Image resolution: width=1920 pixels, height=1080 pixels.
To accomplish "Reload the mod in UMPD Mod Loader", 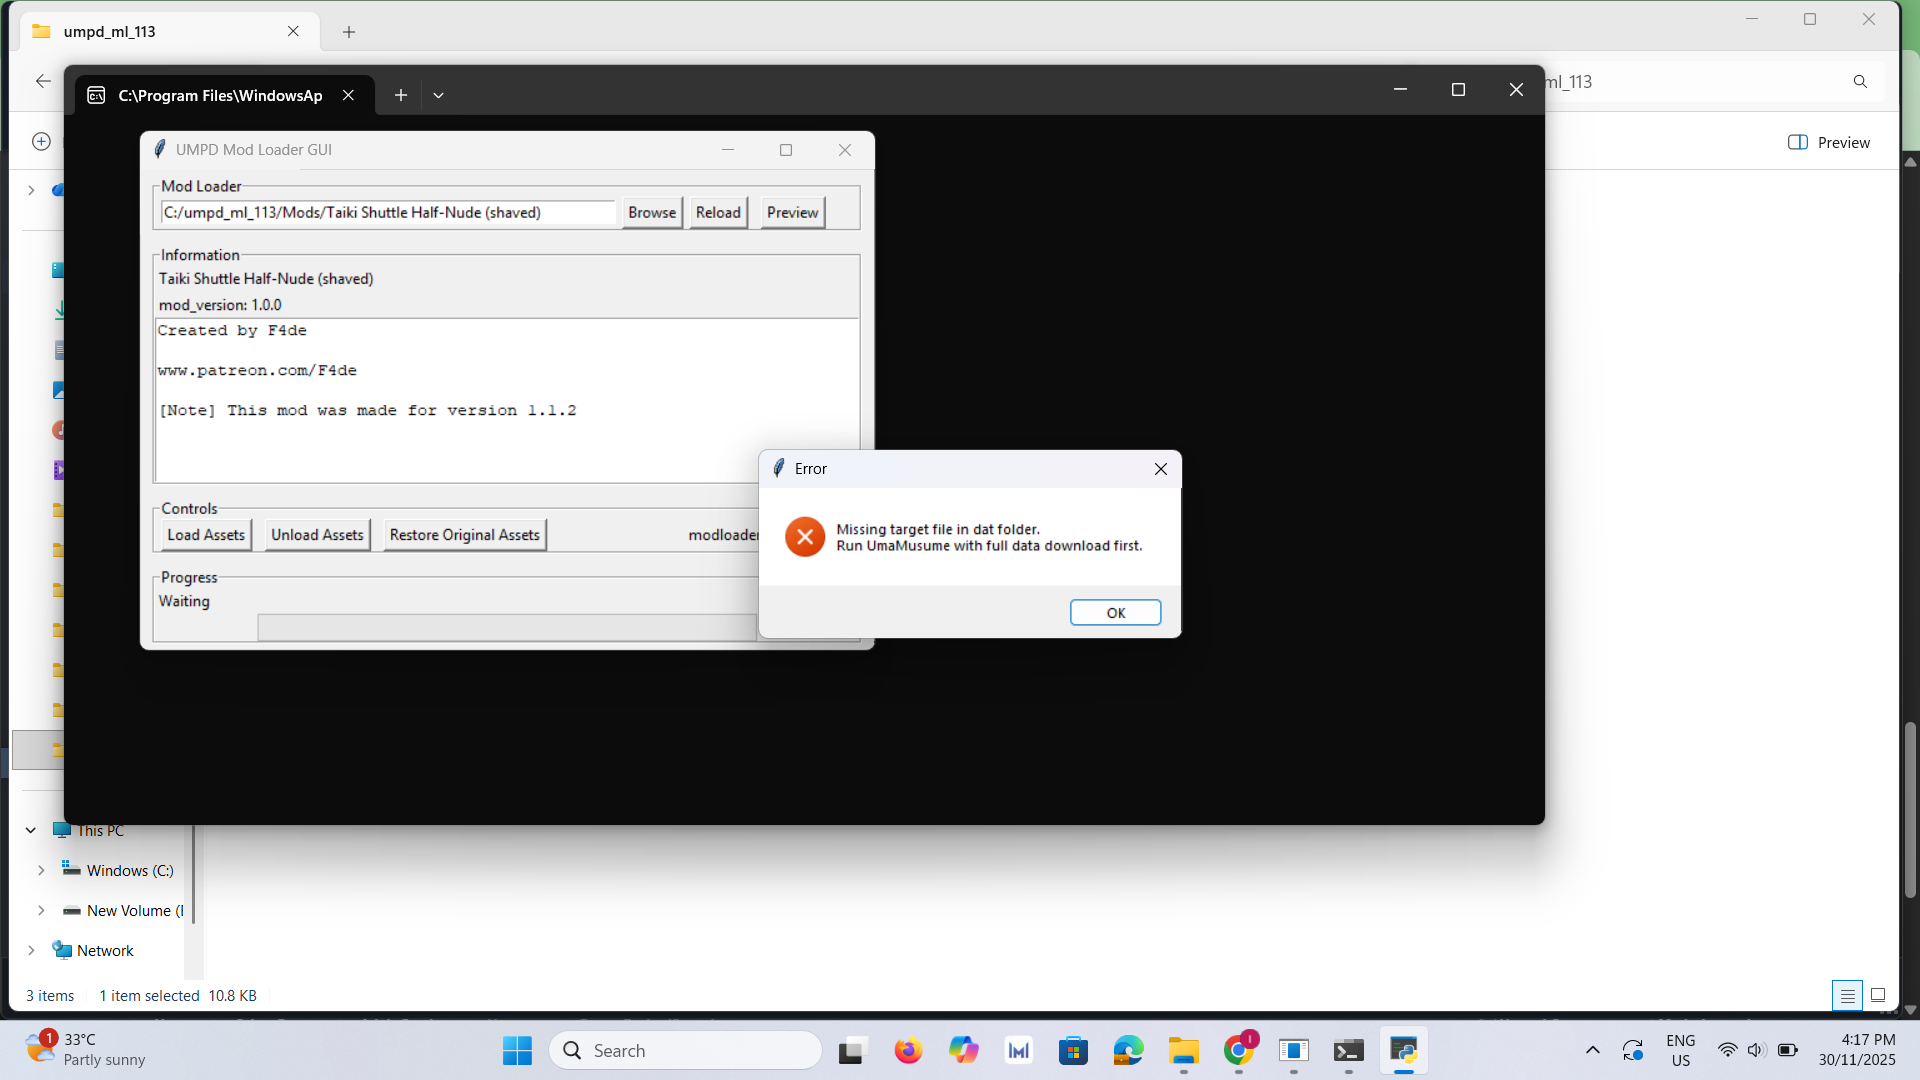I will pos(718,213).
